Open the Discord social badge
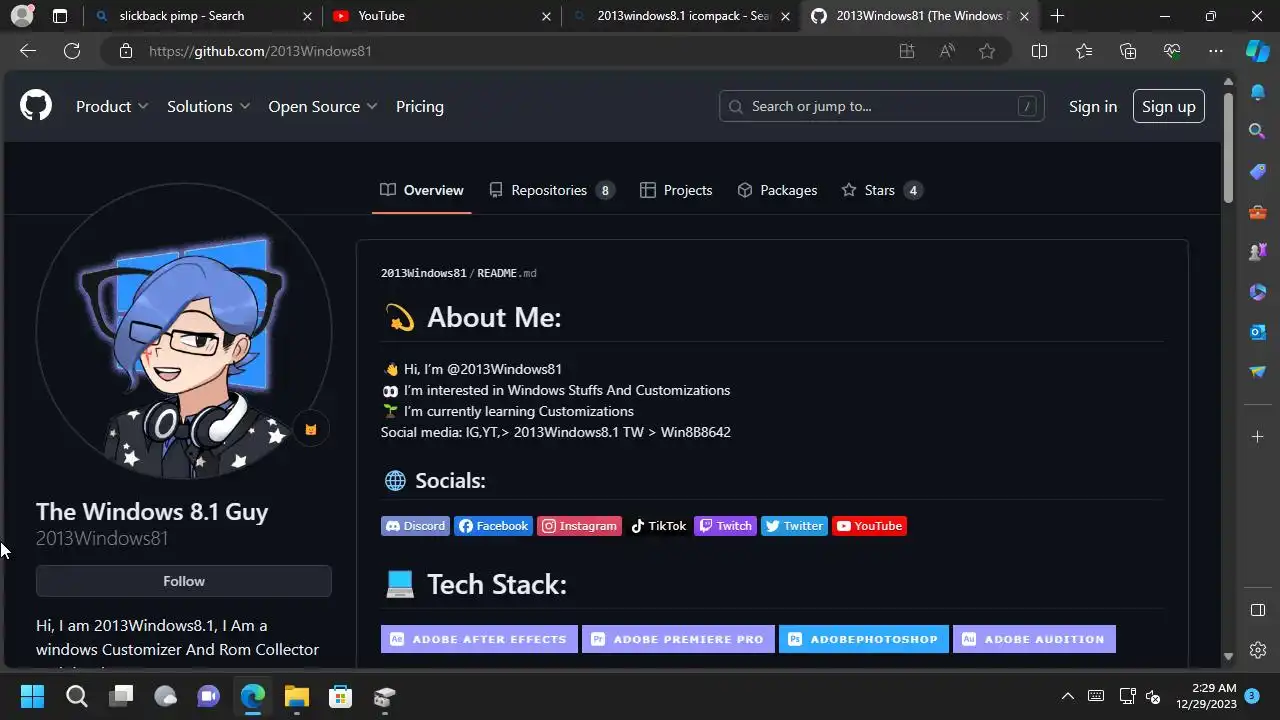 point(416,526)
